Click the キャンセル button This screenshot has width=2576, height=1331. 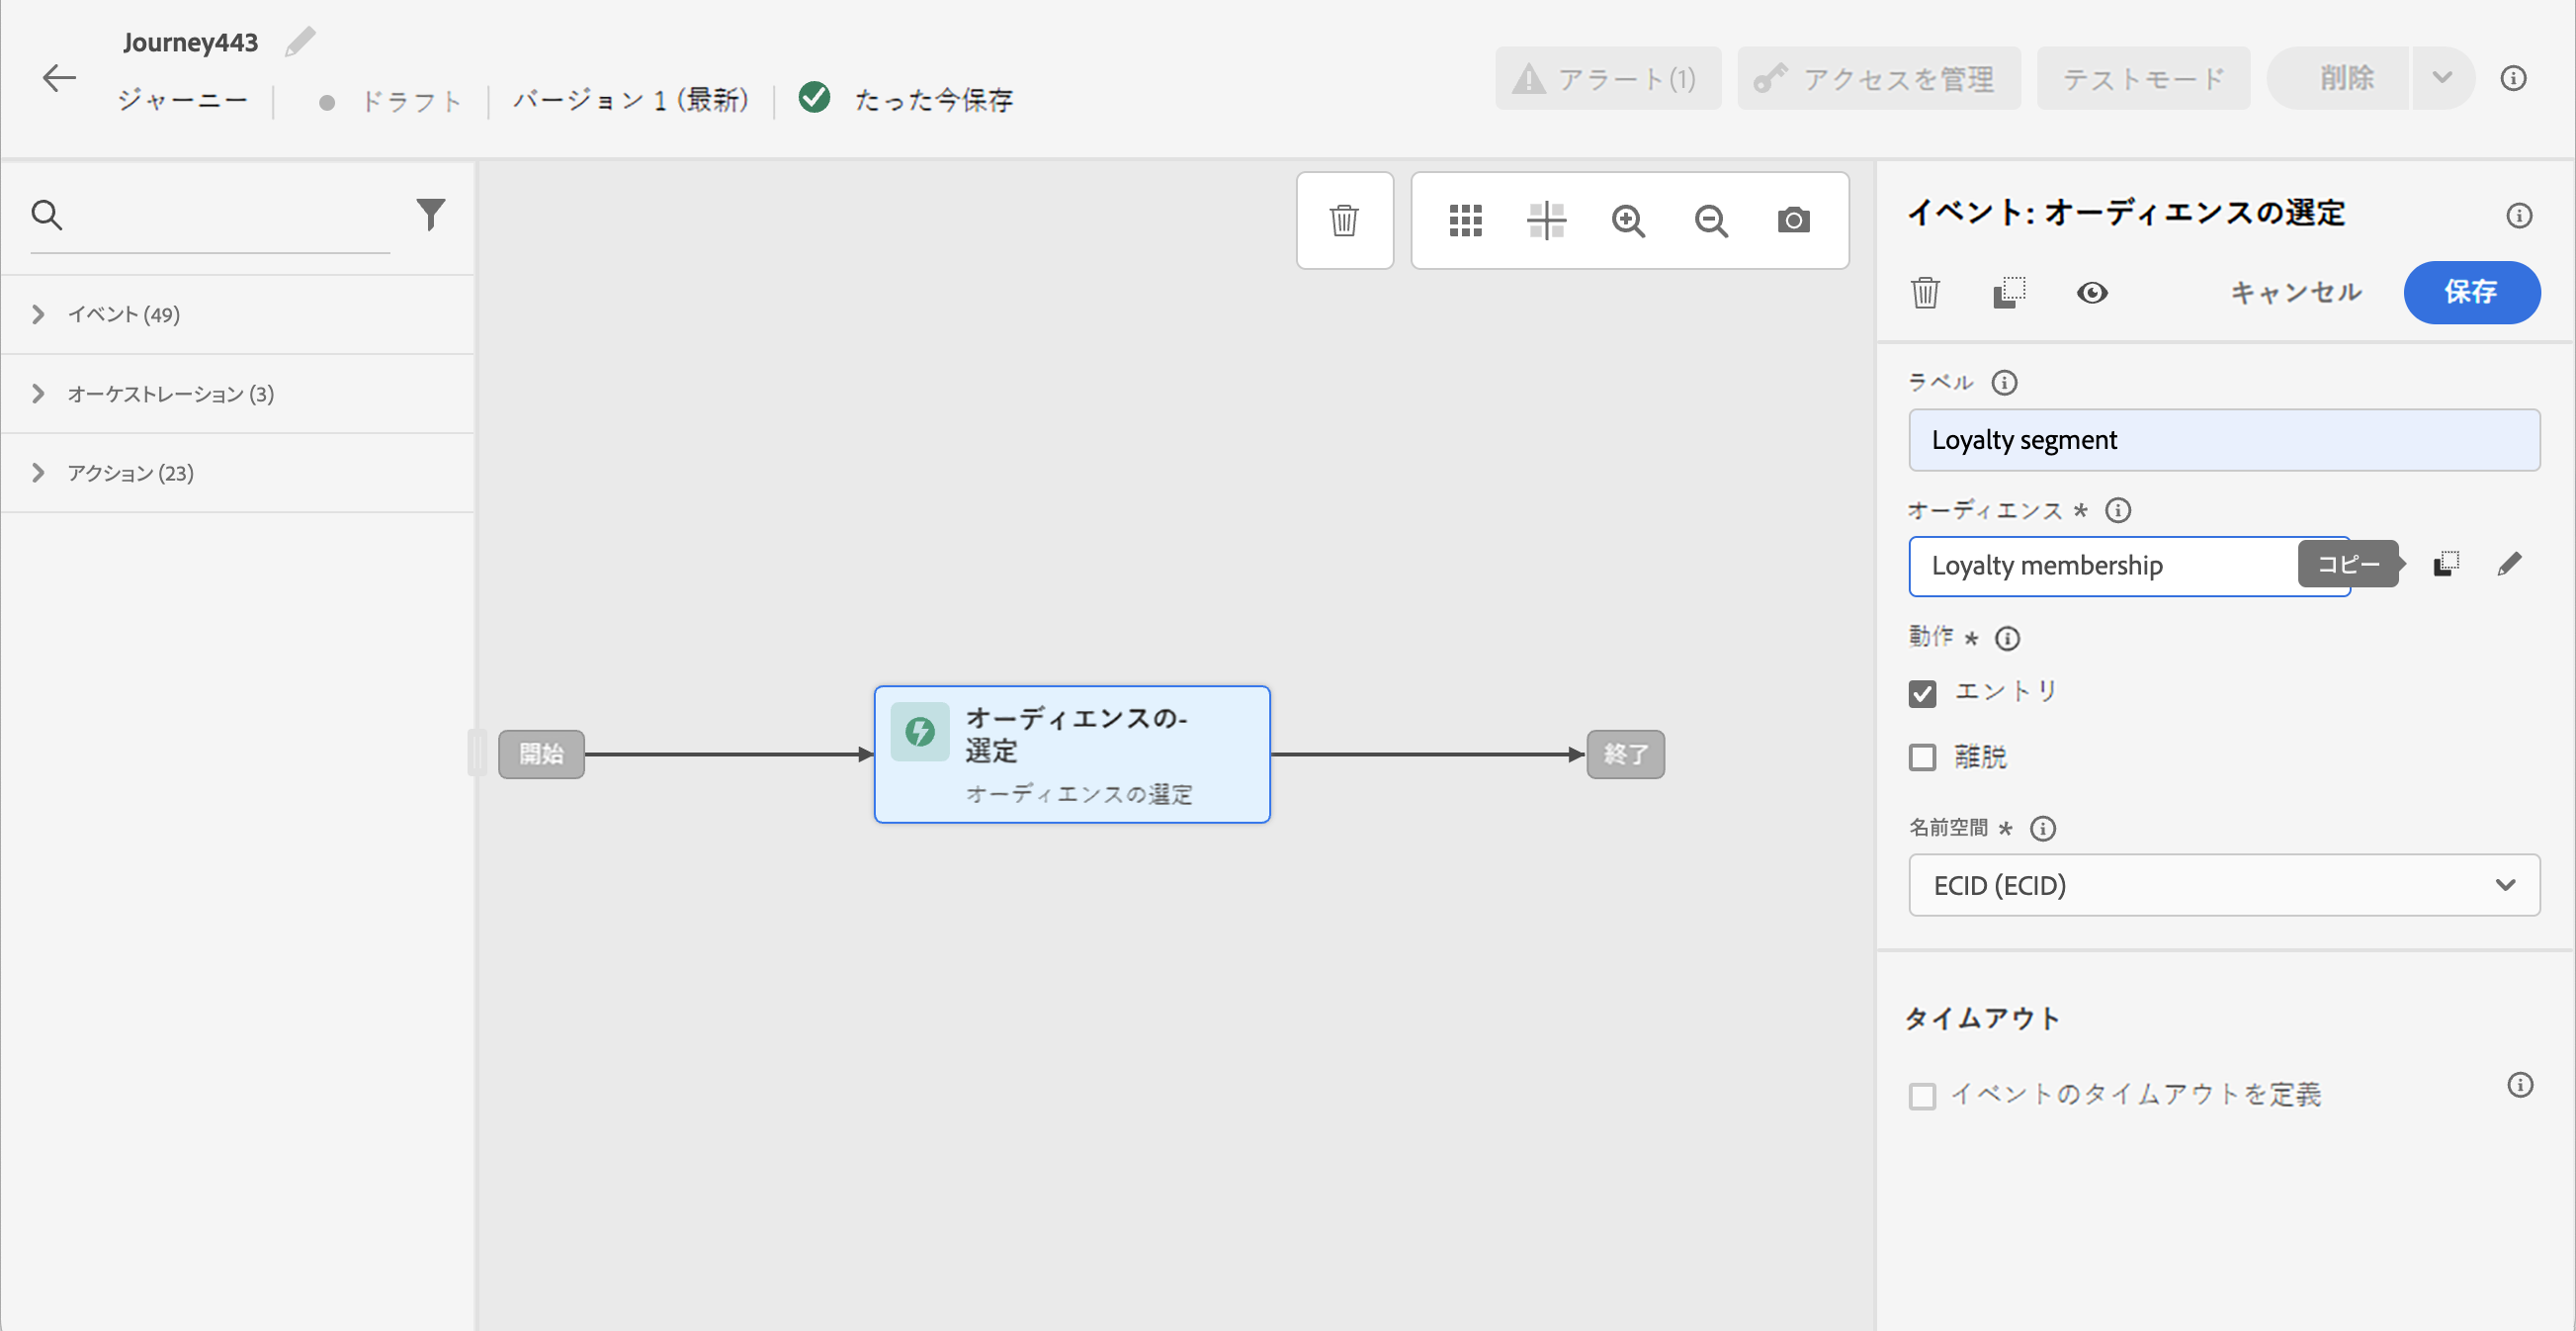point(2295,292)
